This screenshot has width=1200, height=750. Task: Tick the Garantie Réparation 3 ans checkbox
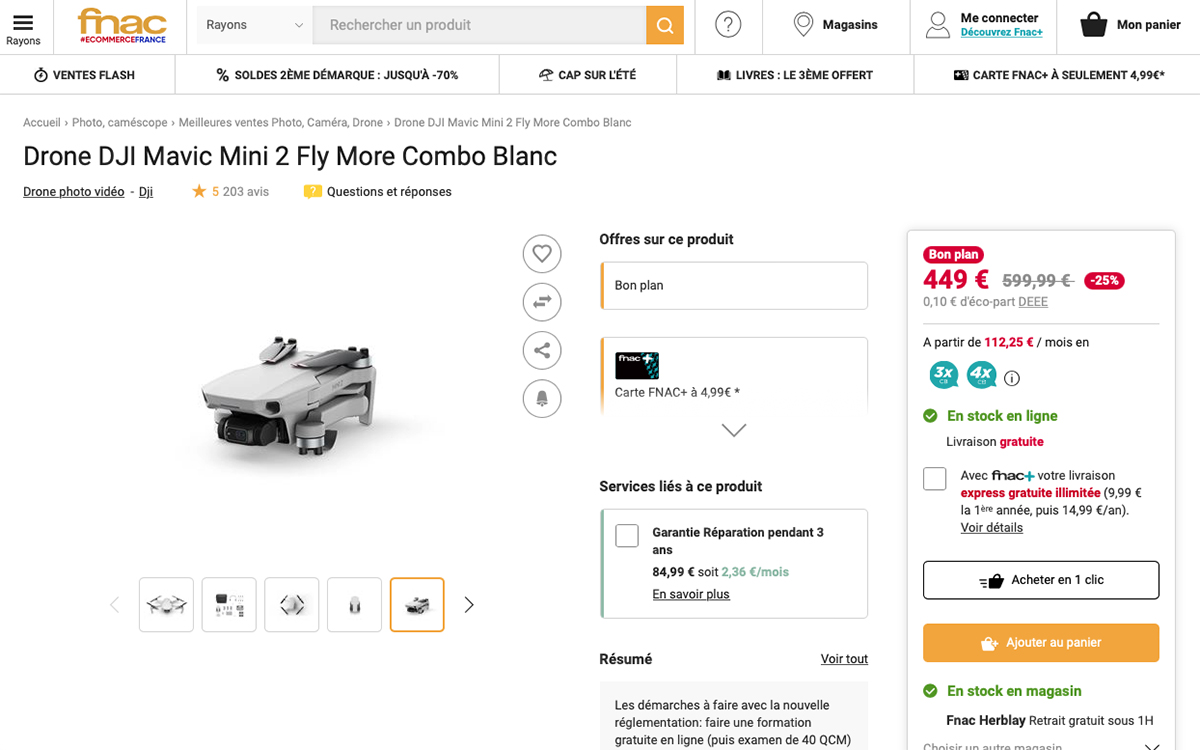(627, 535)
